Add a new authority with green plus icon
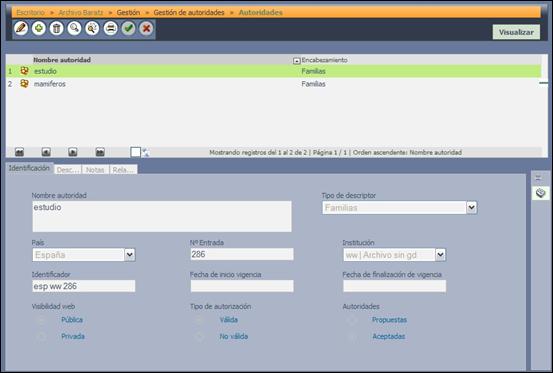This screenshot has width=553, height=373. click(39, 28)
